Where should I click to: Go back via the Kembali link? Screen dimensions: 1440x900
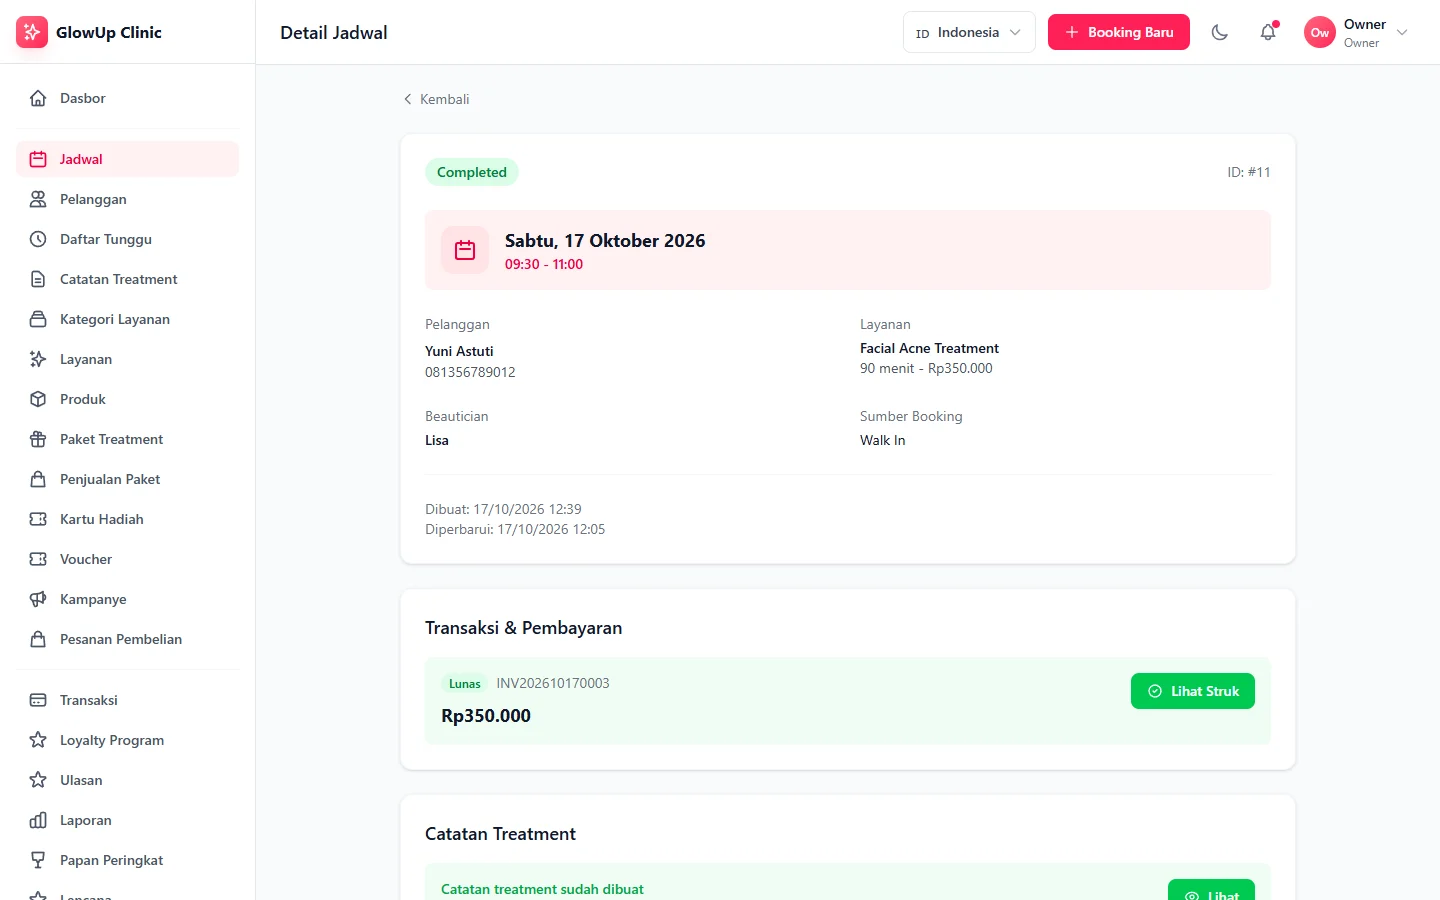pos(436,99)
